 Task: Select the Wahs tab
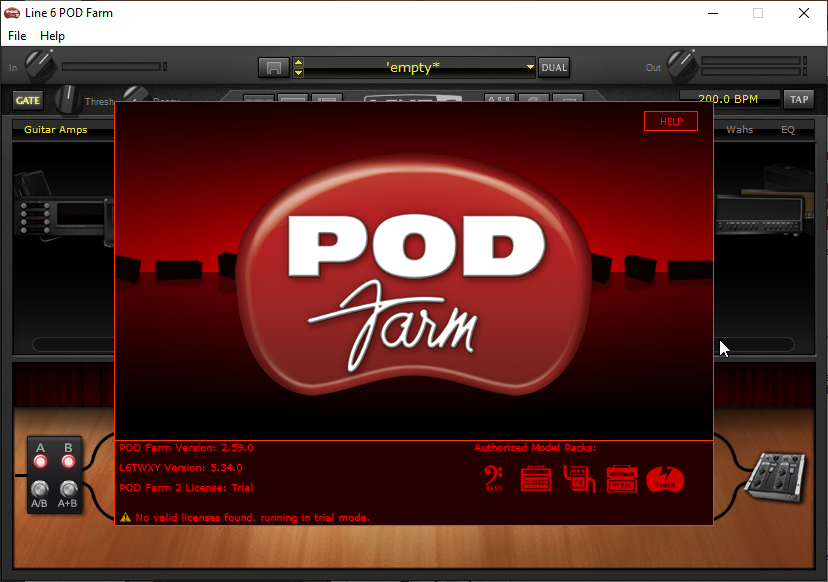point(739,129)
